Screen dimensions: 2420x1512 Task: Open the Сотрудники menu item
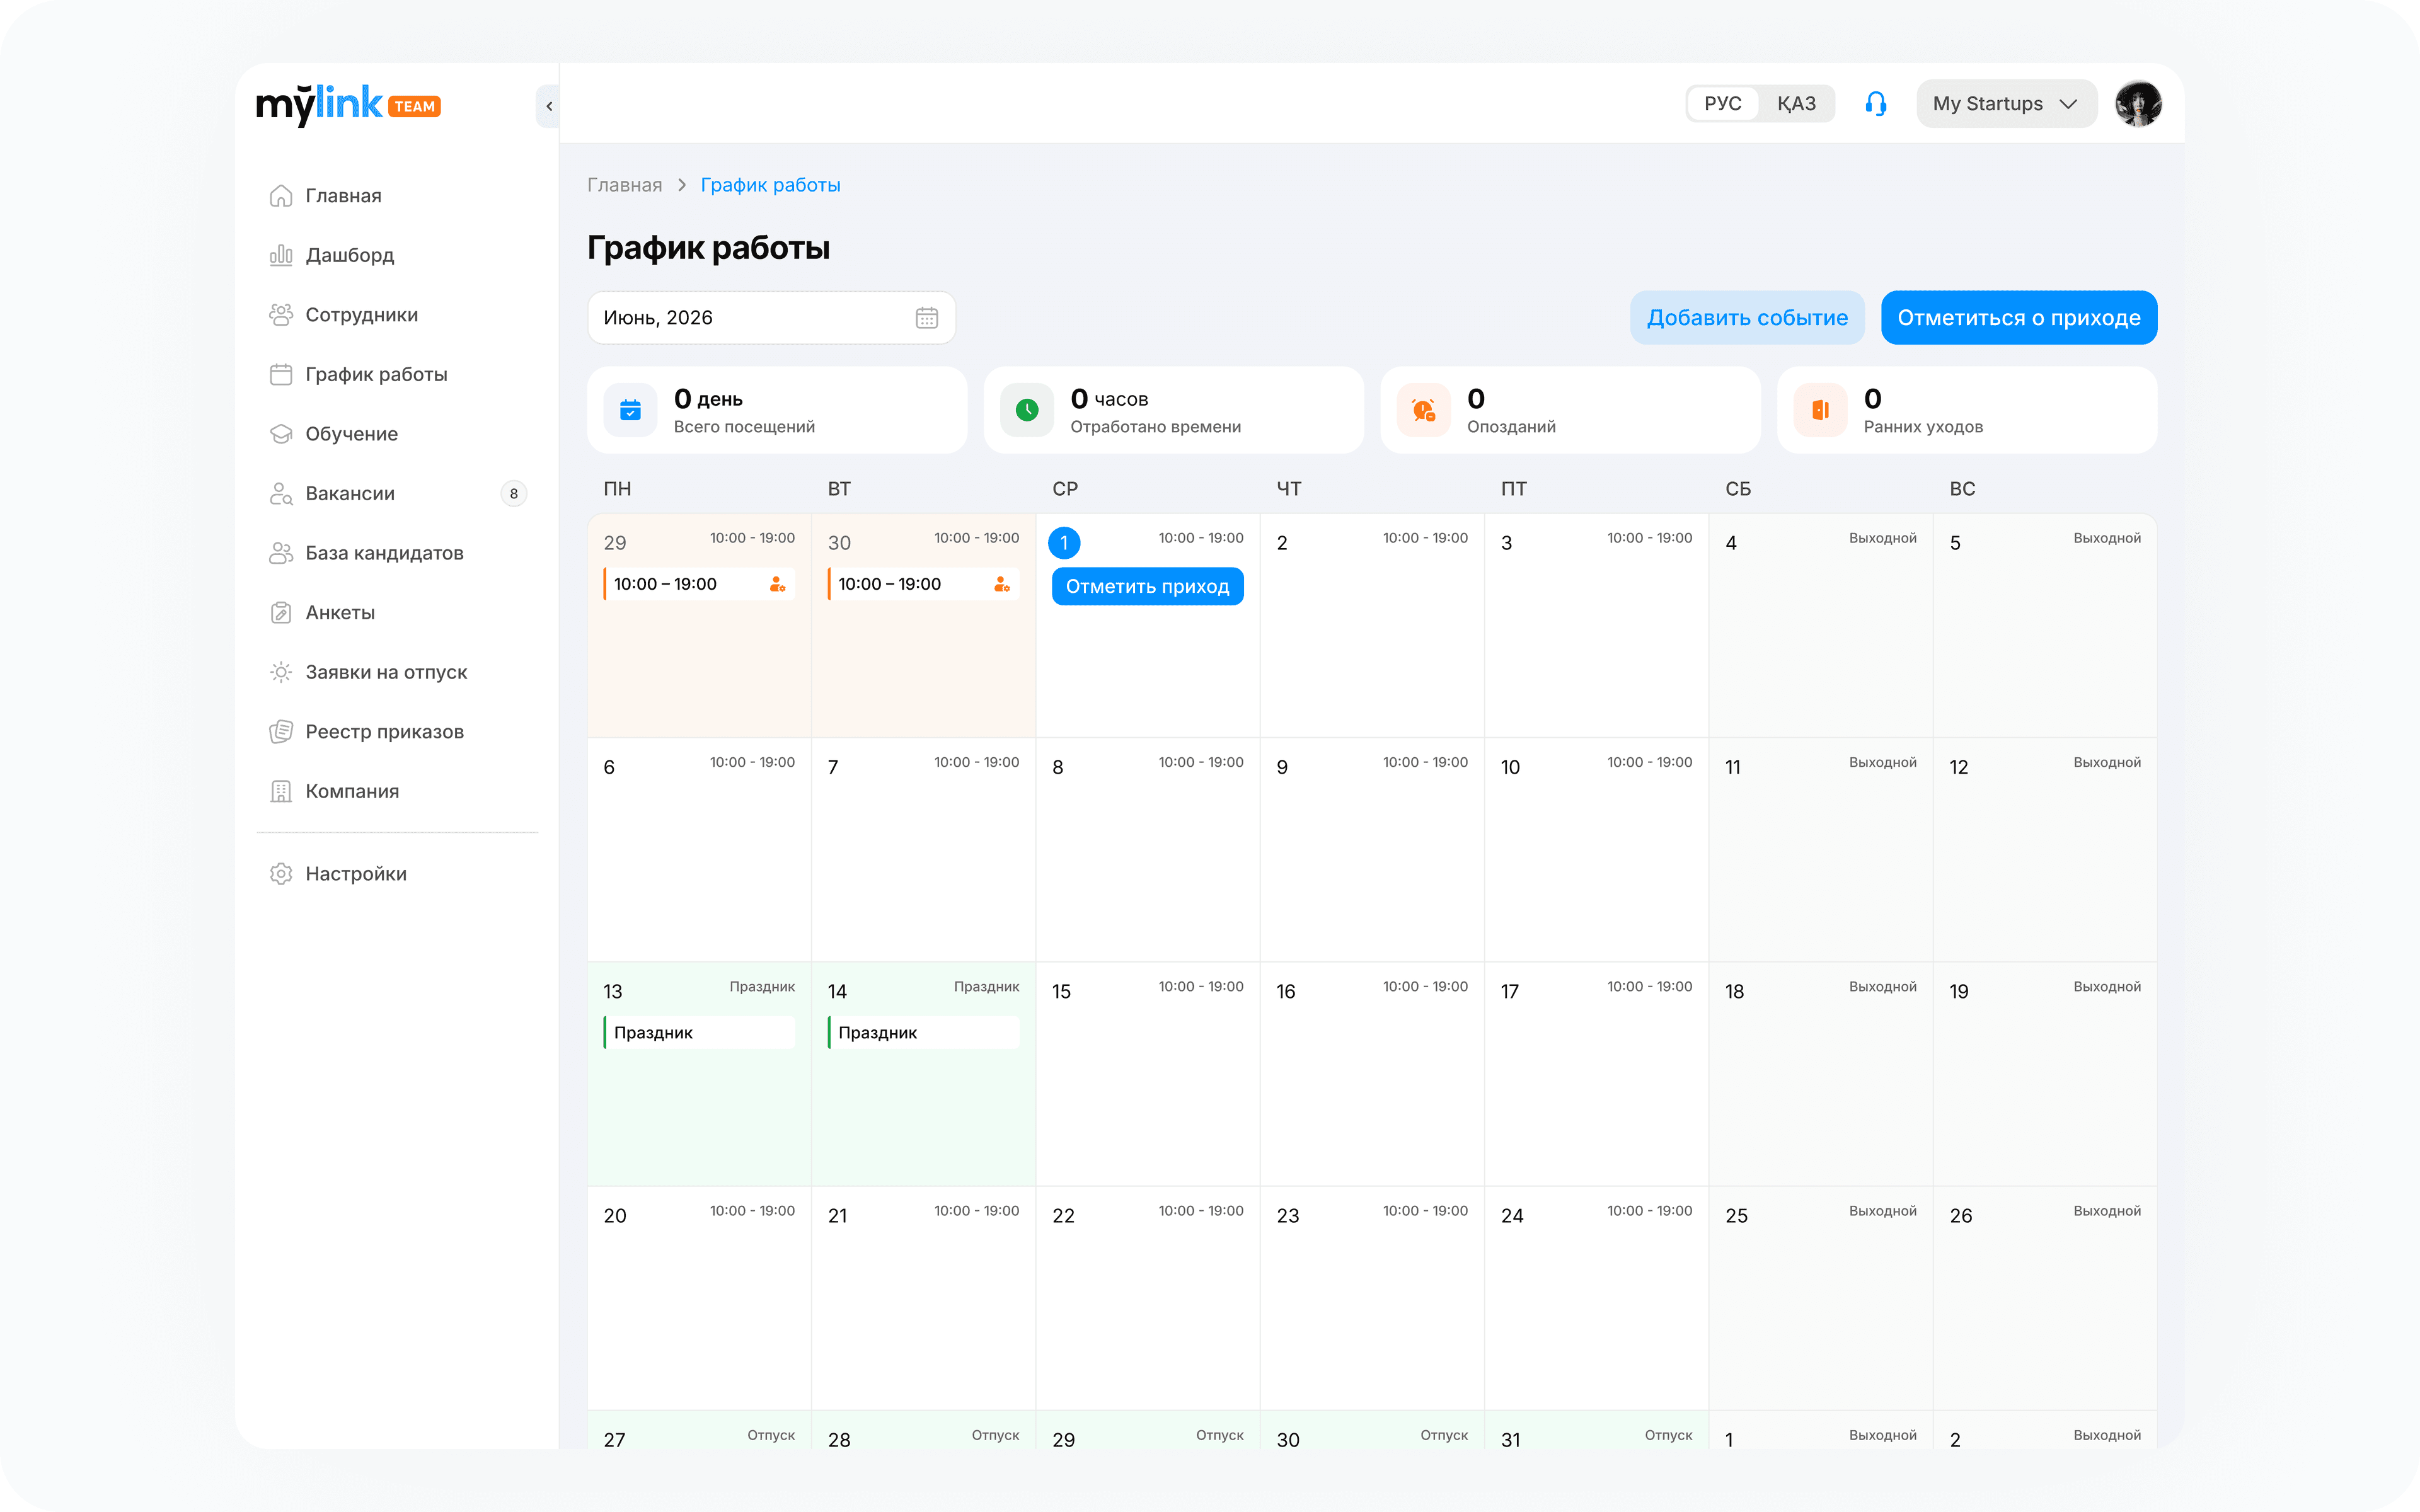click(x=398, y=315)
